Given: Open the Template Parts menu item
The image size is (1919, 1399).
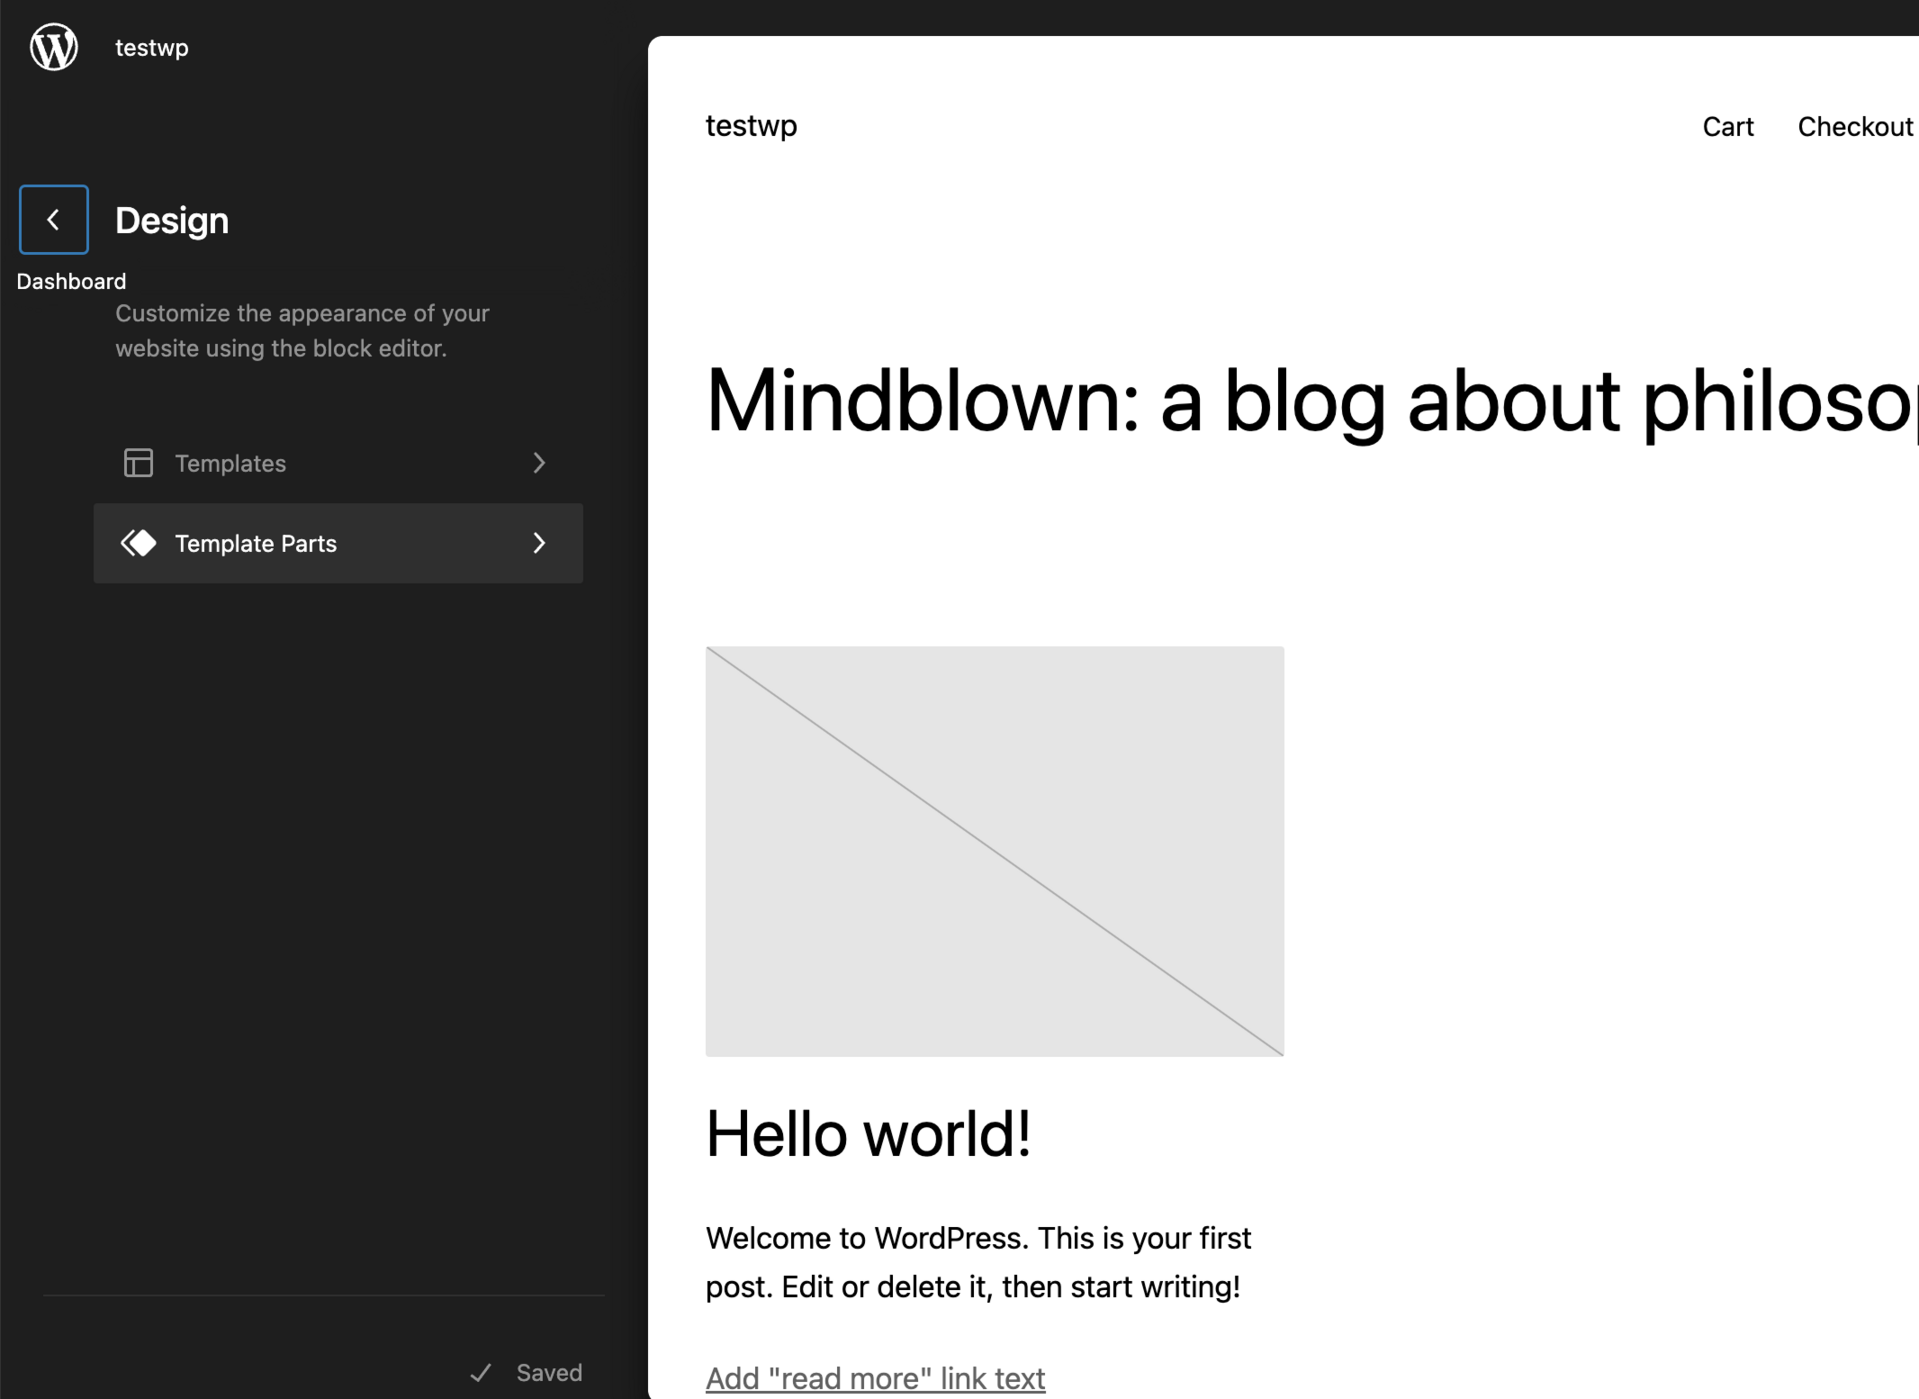Looking at the screenshot, I should coord(338,543).
